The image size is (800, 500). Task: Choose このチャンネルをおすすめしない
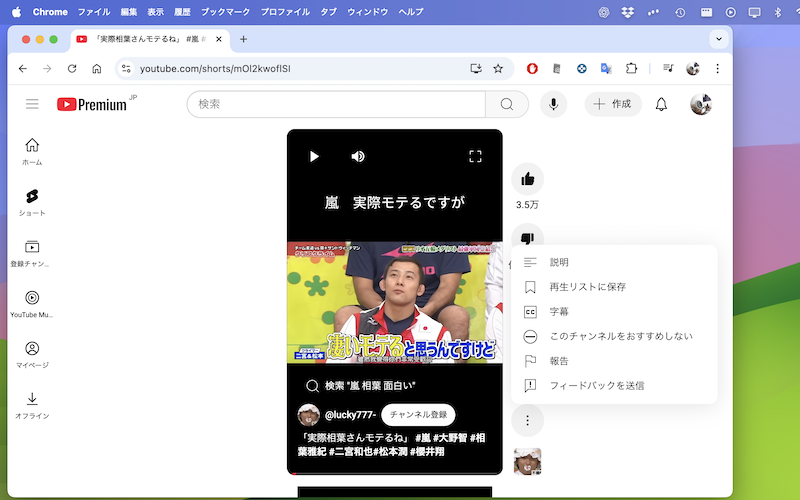614,336
